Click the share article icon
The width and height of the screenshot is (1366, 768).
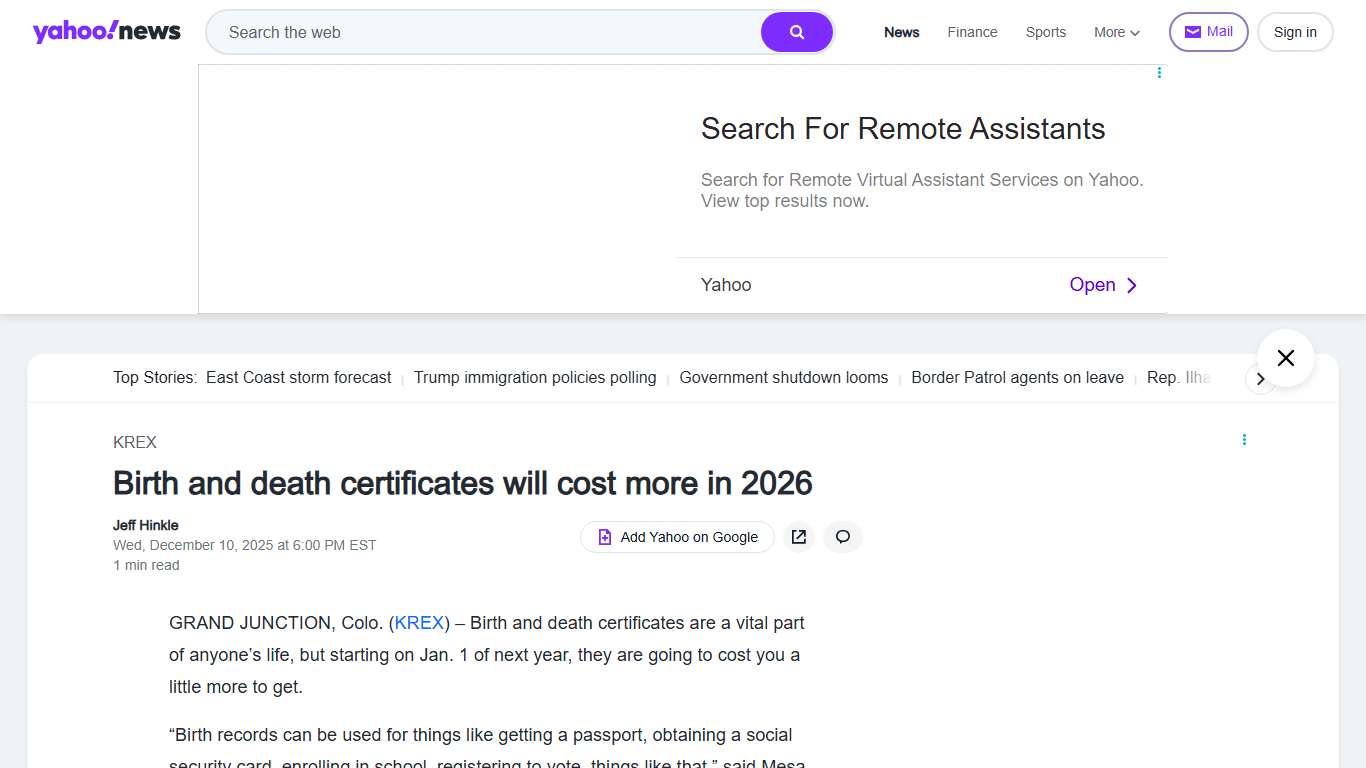[x=798, y=537]
